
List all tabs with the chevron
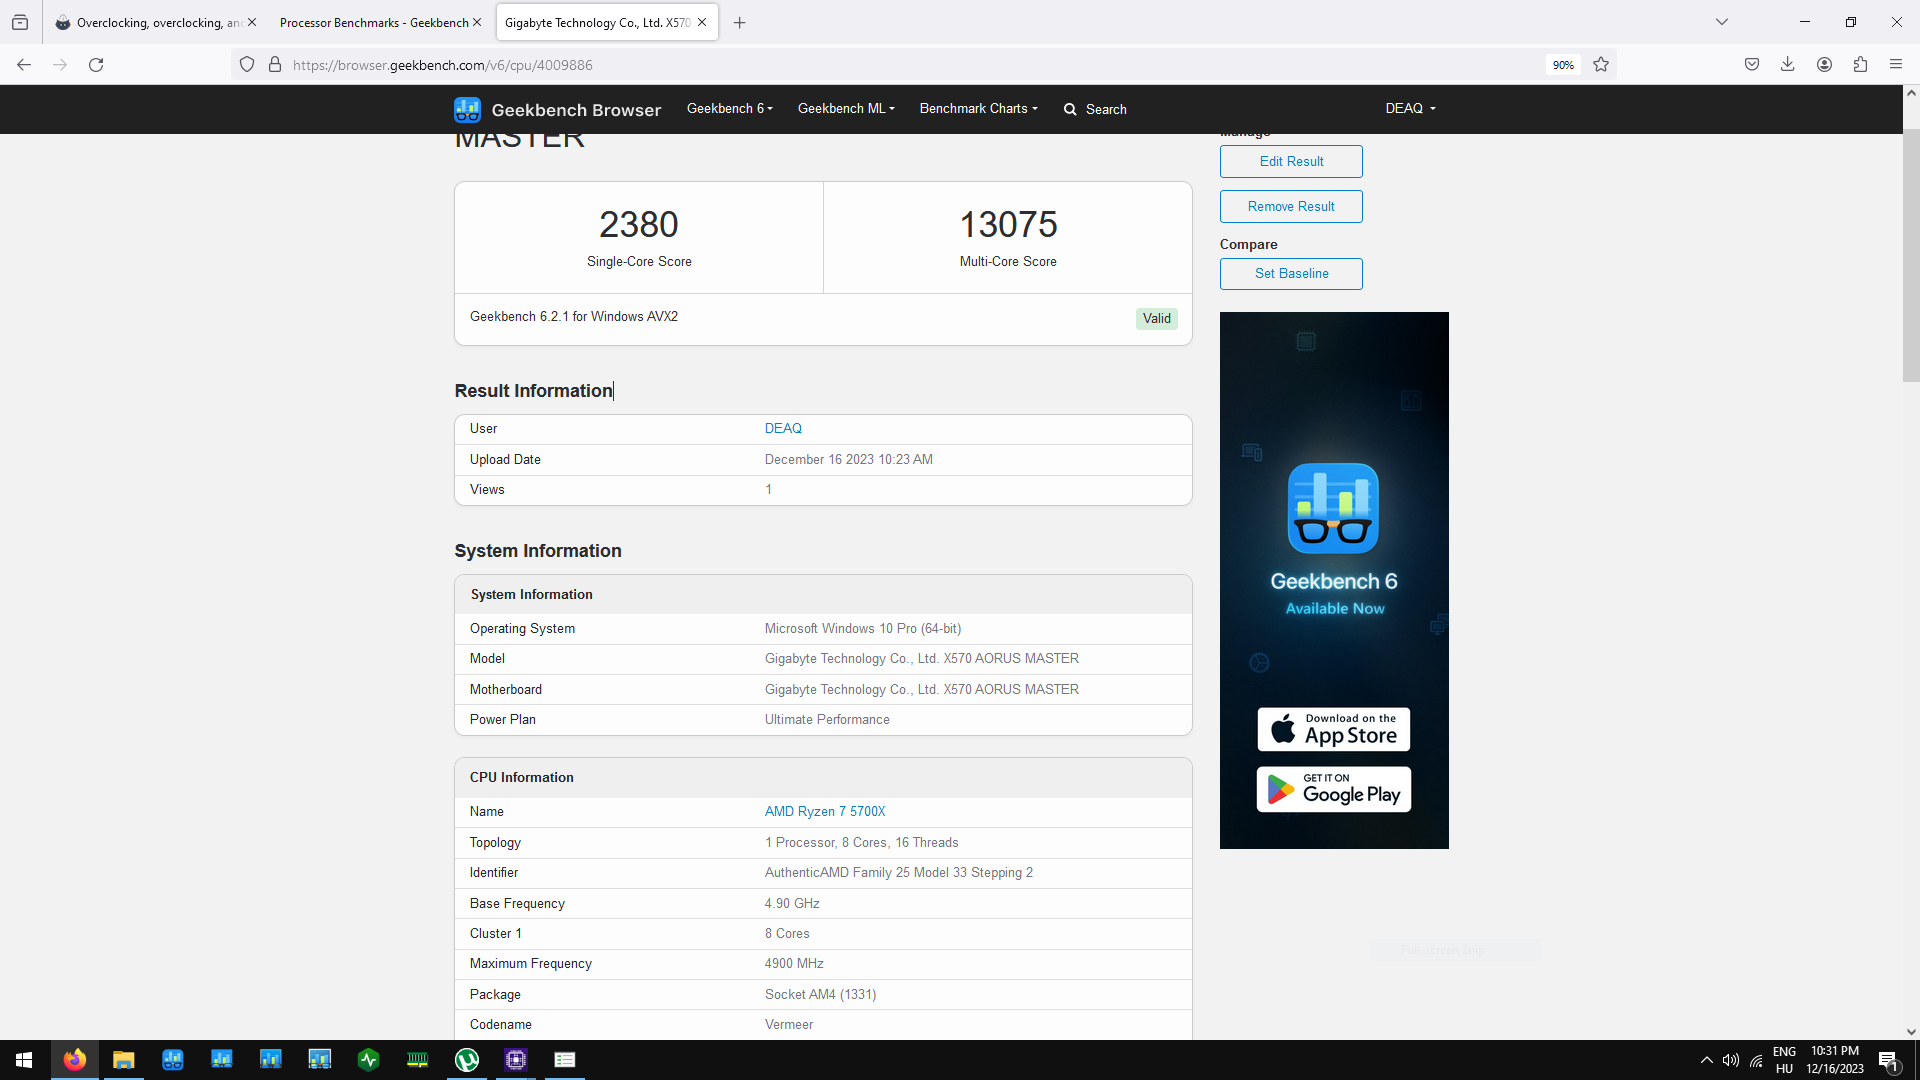1722,22
